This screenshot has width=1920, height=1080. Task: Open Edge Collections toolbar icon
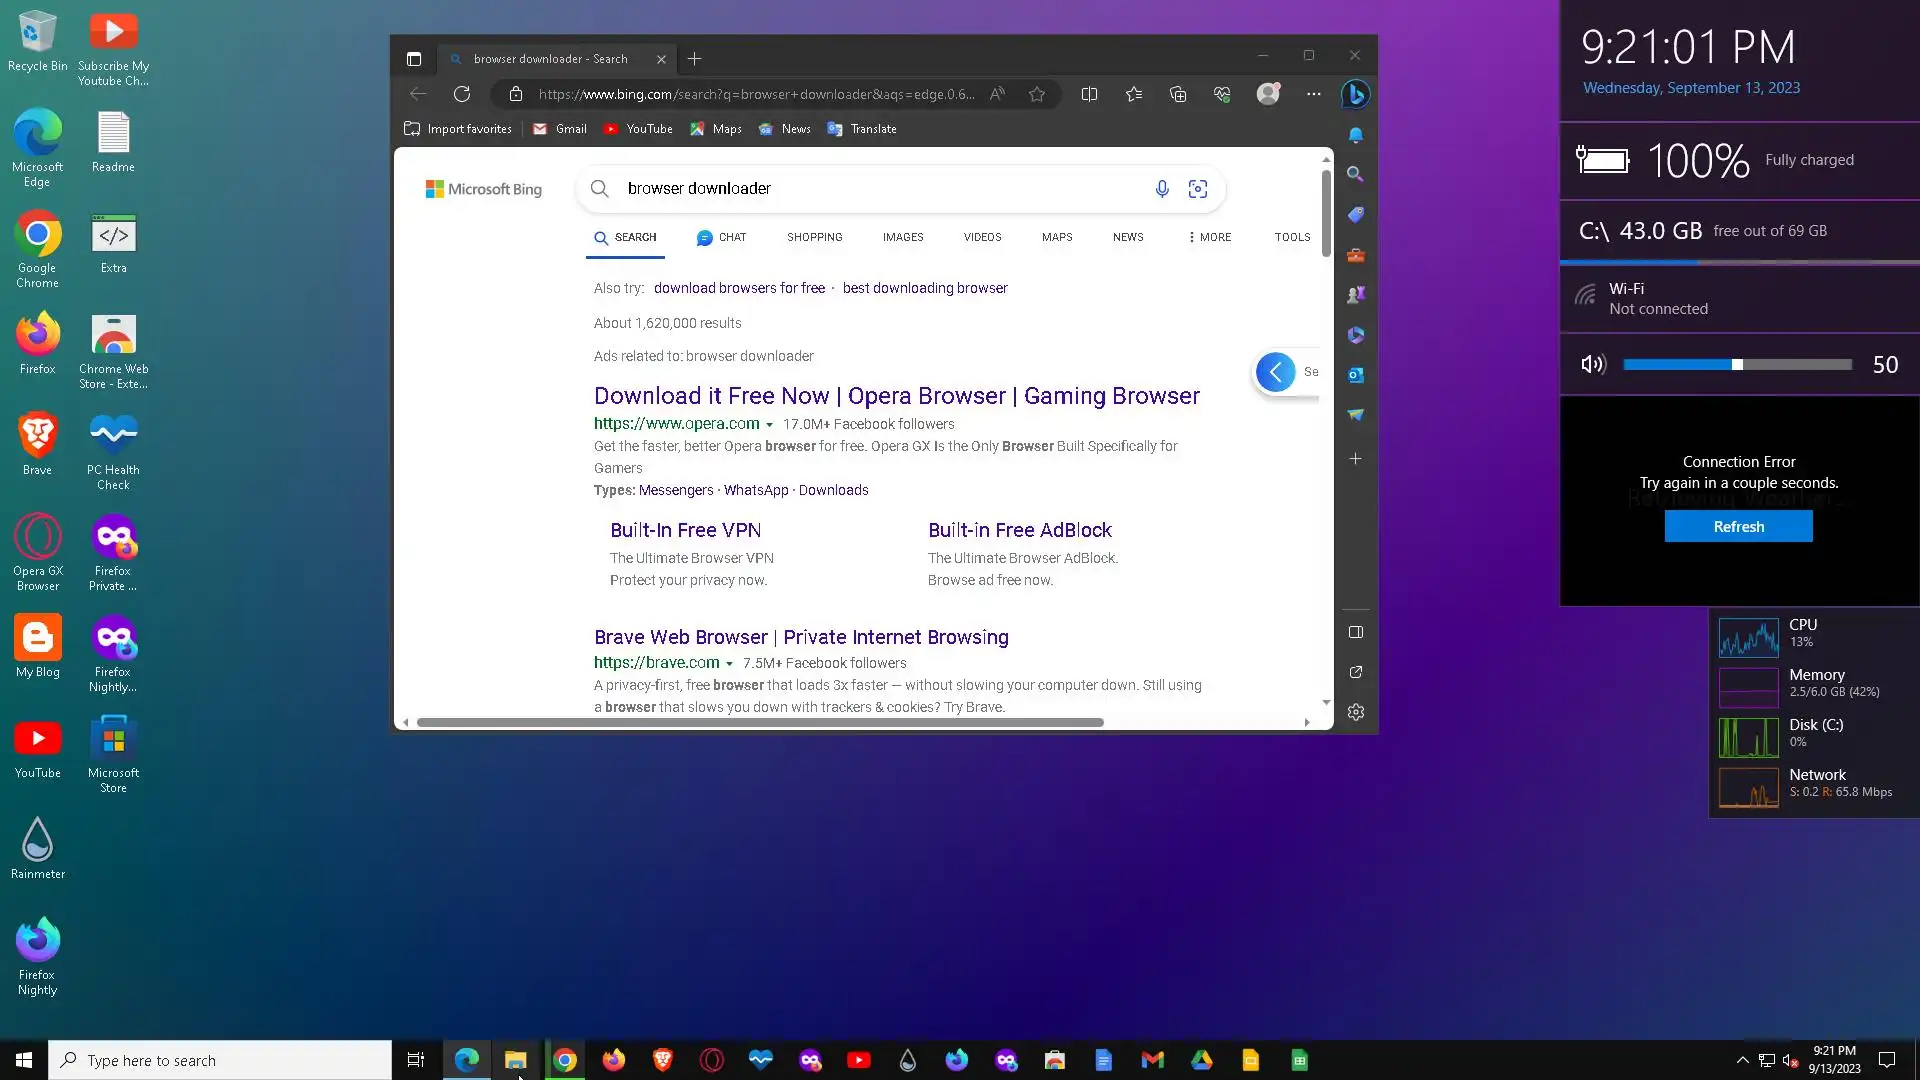pyautogui.click(x=1178, y=94)
